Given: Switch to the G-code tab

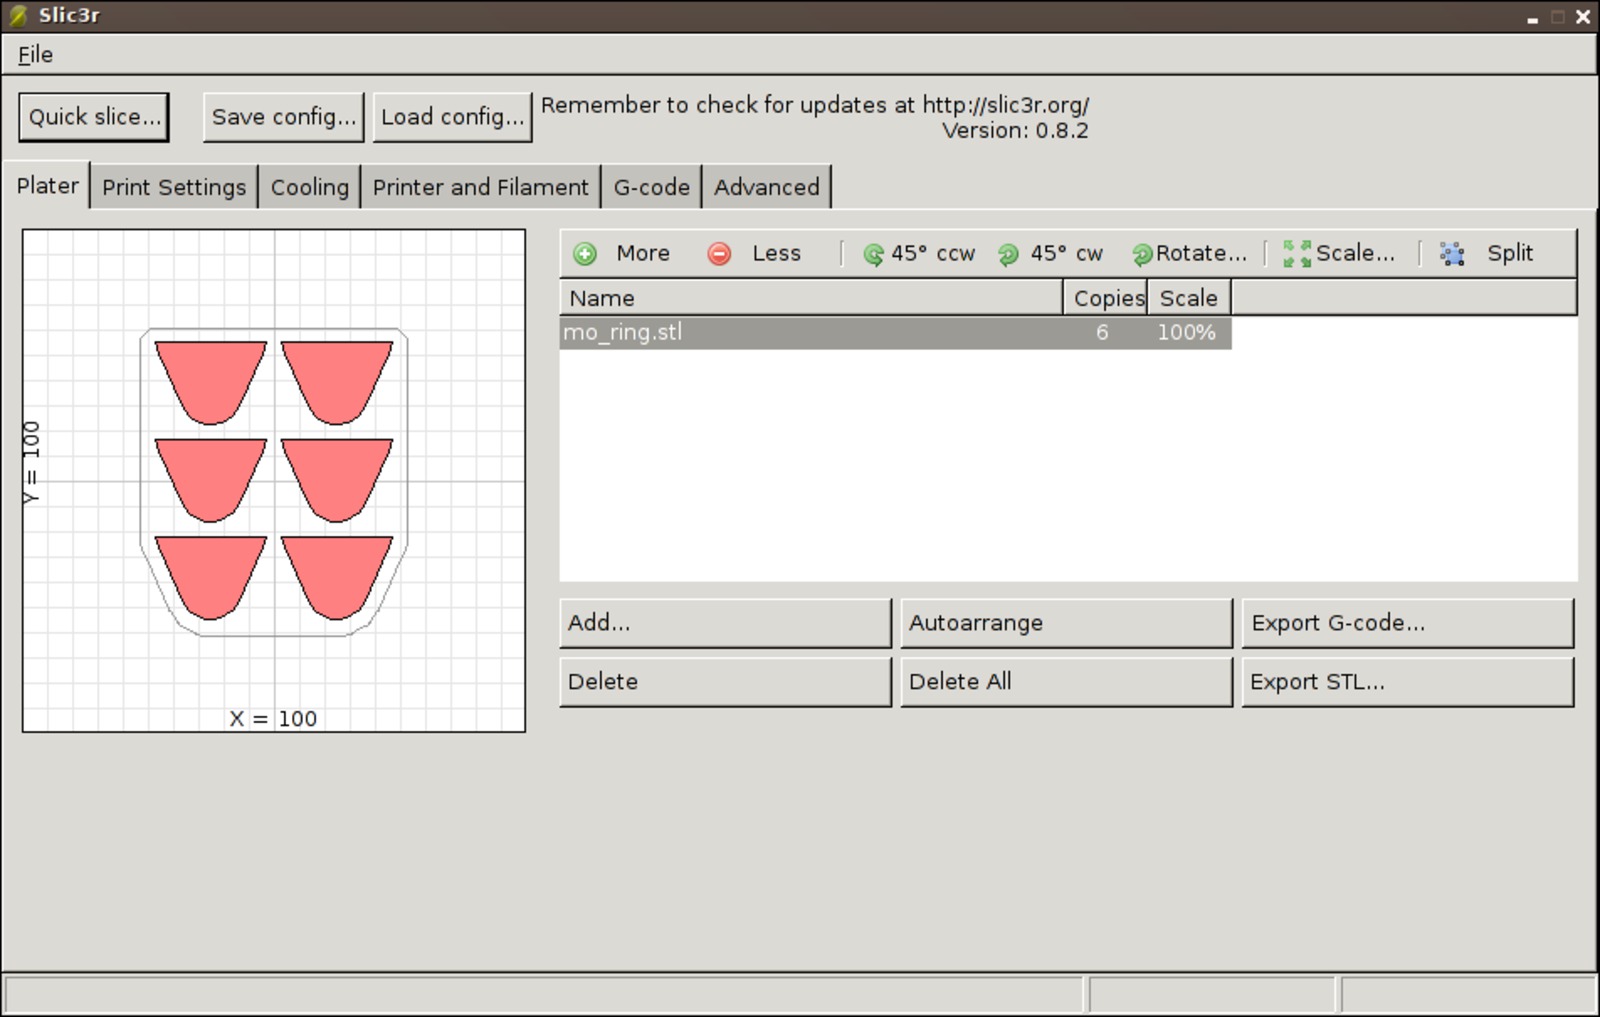Looking at the screenshot, I should click(x=652, y=187).
